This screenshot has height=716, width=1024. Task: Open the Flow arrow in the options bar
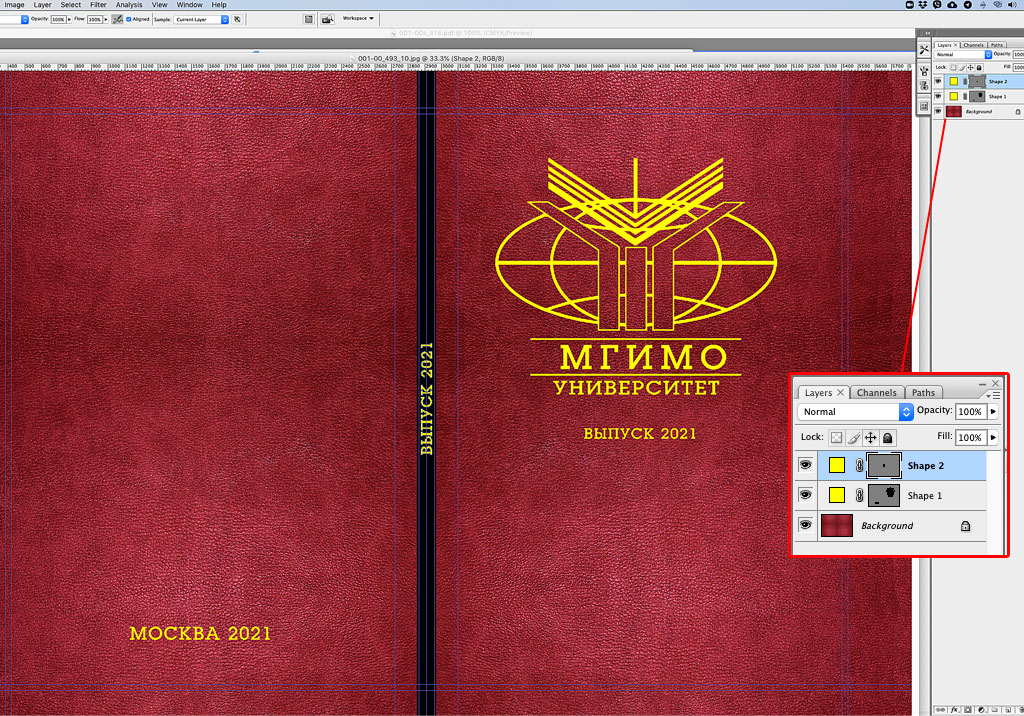[106, 20]
